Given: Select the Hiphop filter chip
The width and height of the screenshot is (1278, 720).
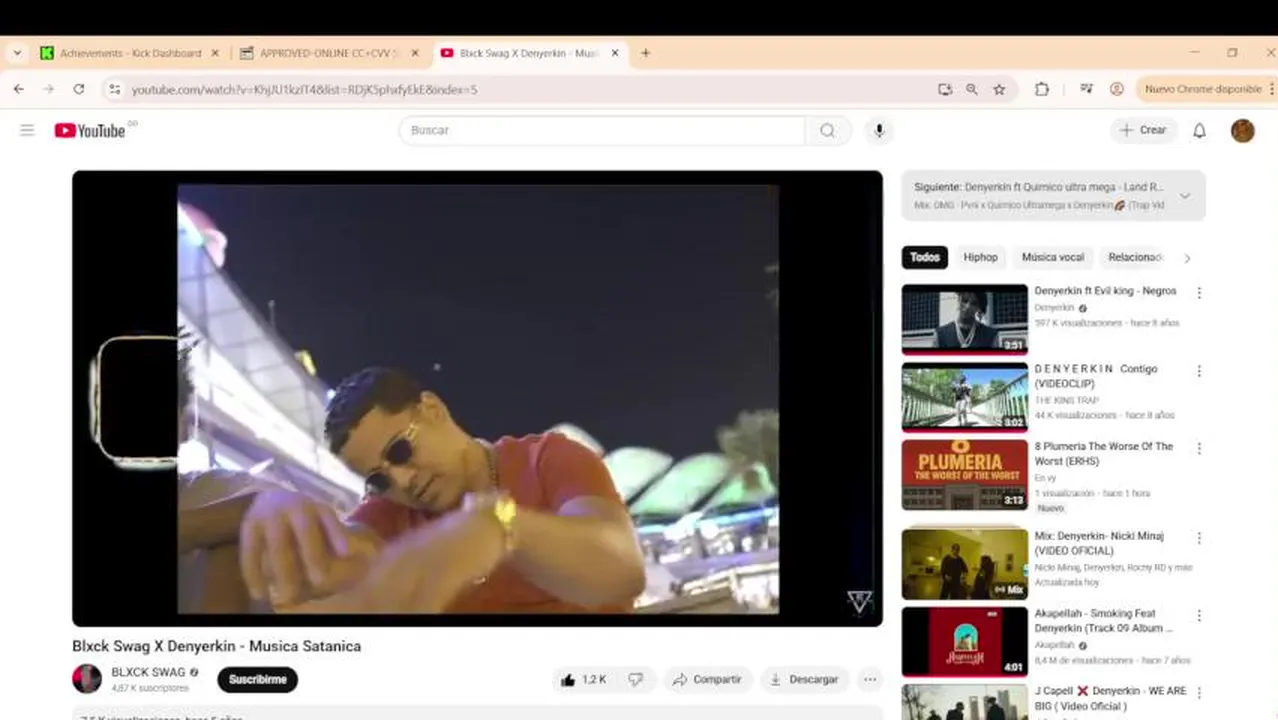Looking at the screenshot, I should 980,257.
